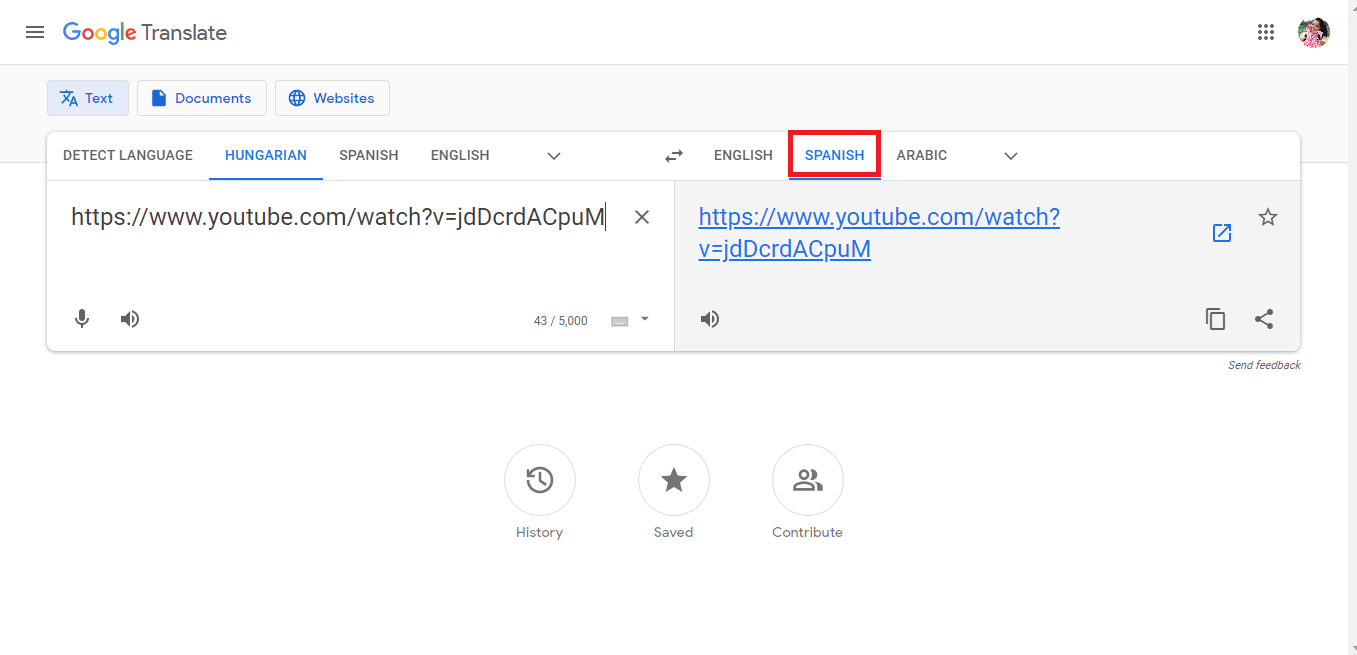Open the hamburger main menu
Screen dimensions: 1357x655
click(x=35, y=32)
